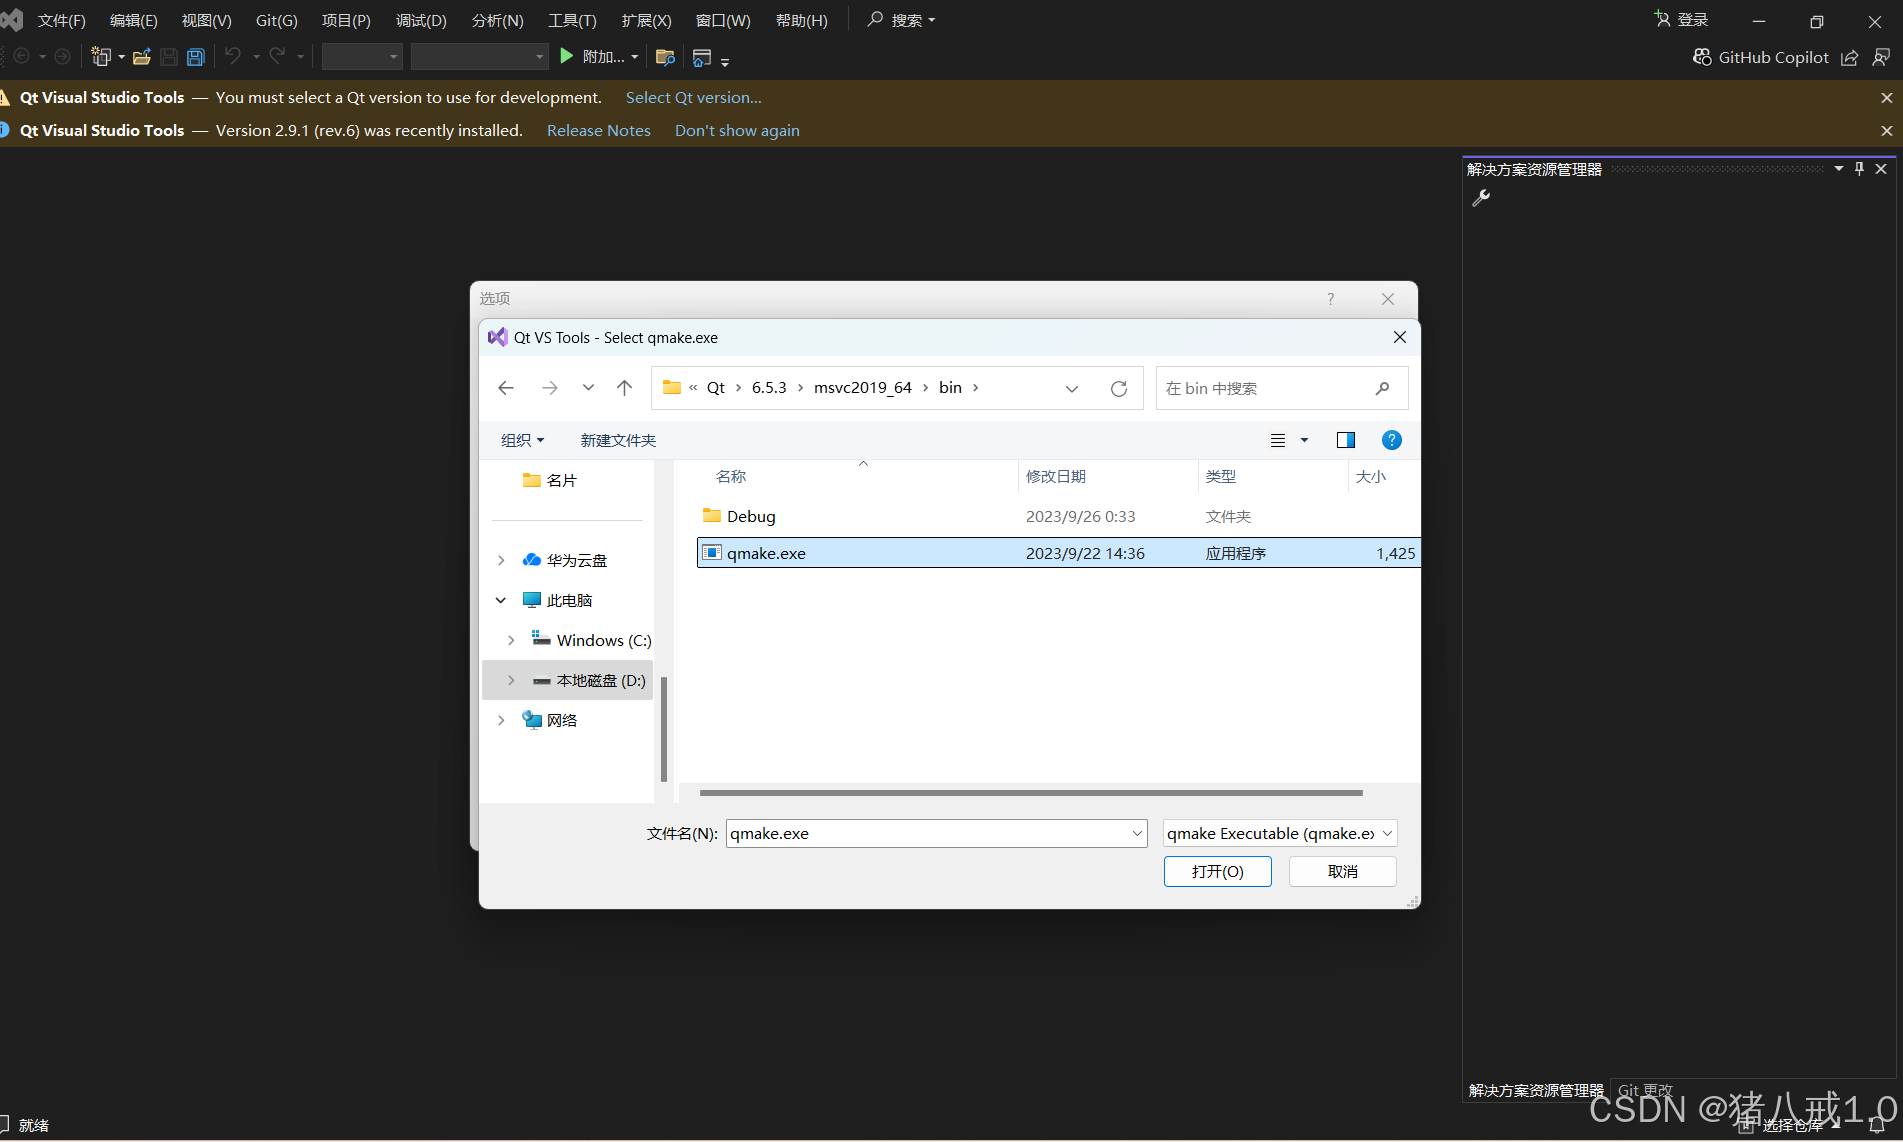Click the Undo toolbar icon
The height and width of the screenshot is (1142, 1903).
[233, 56]
